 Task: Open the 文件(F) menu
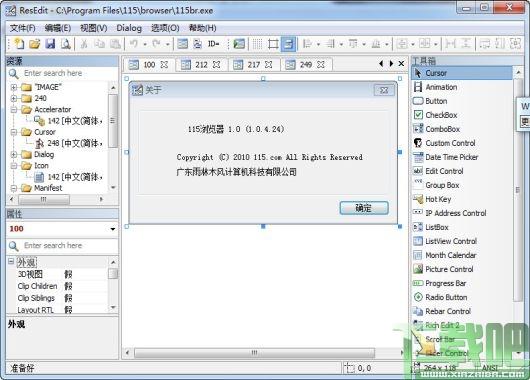click(23, 28)
